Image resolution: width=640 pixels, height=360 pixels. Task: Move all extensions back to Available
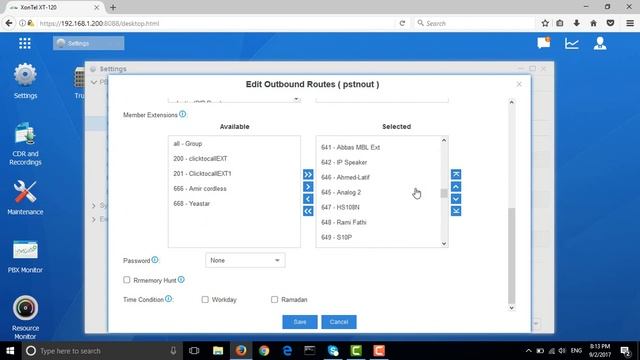pyautogui.click(x=308, y=211)
